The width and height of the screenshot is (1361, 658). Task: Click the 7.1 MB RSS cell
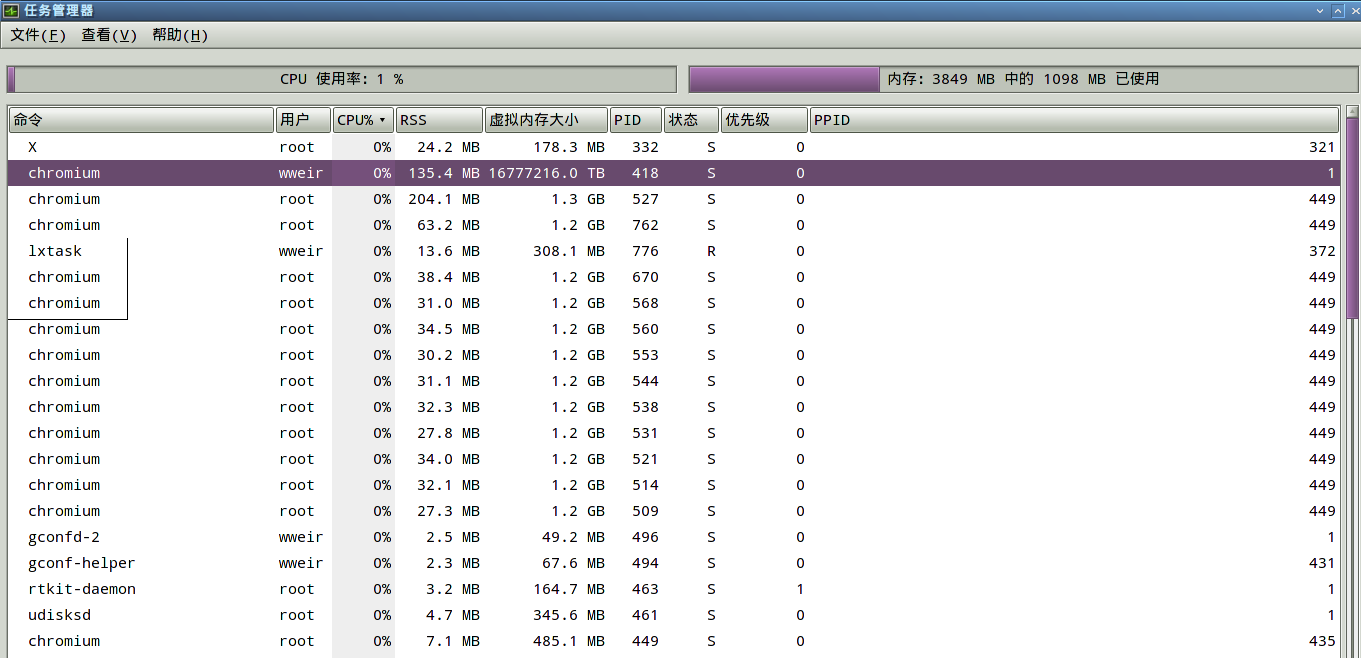tap(452, 641)
